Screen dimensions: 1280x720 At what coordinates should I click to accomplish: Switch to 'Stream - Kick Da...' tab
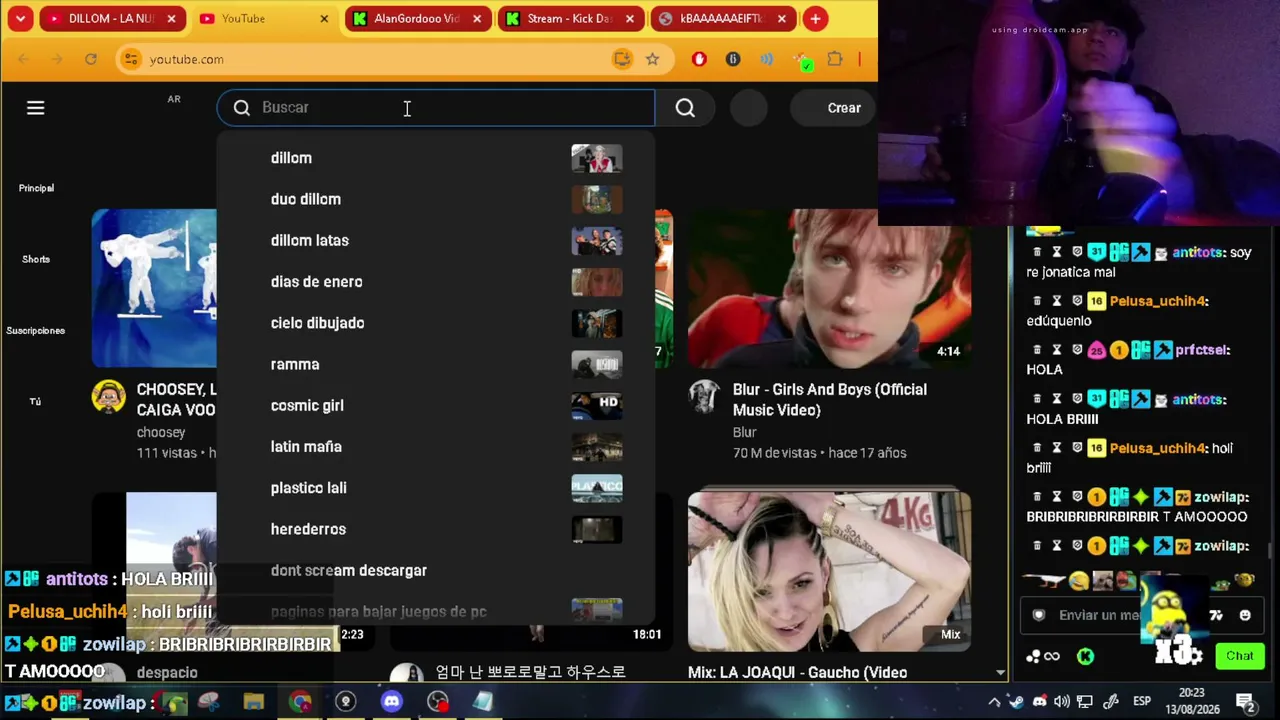click(x=569, y=19)
